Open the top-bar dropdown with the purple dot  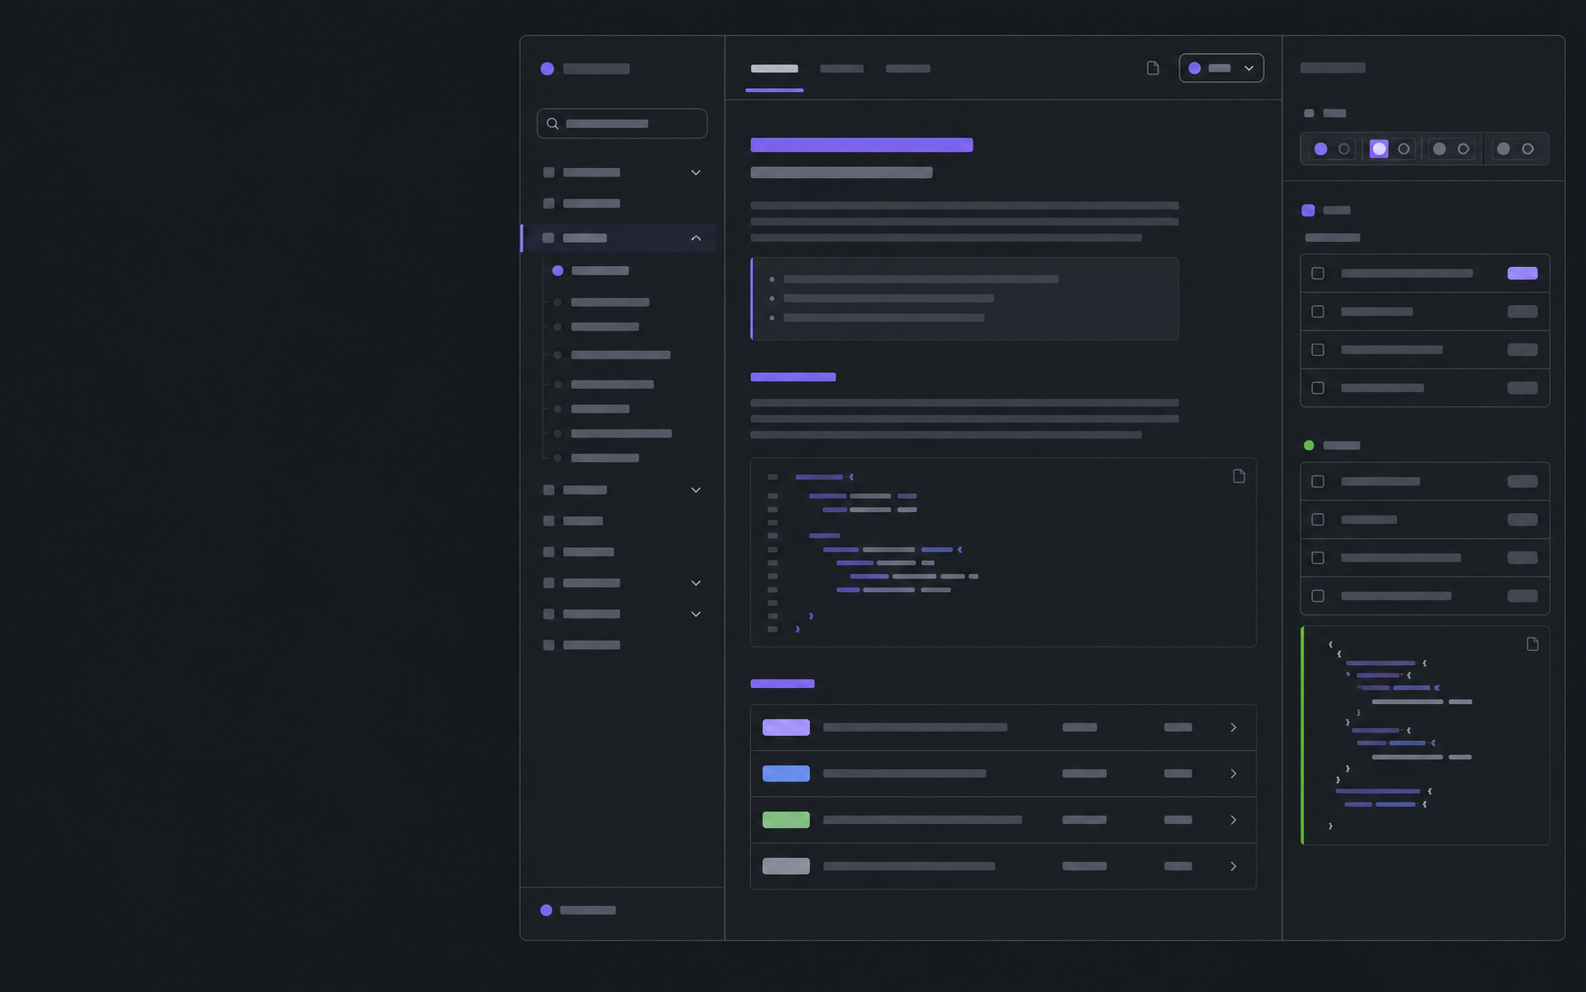coord(1221,68)
